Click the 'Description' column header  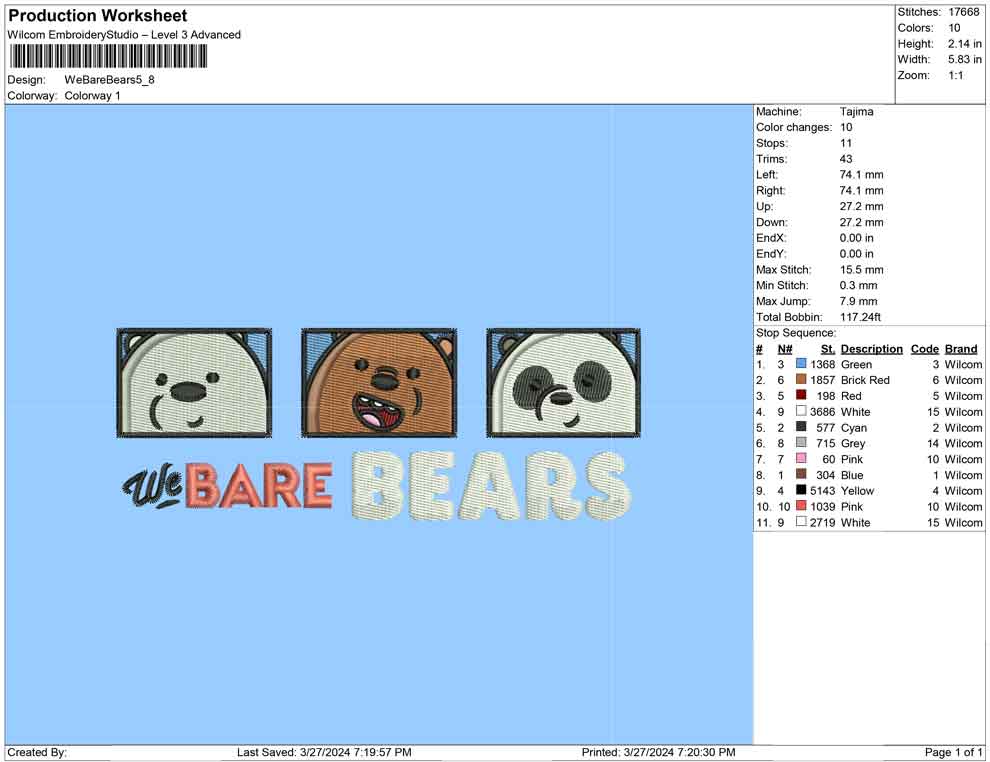(x=872, y=348)
